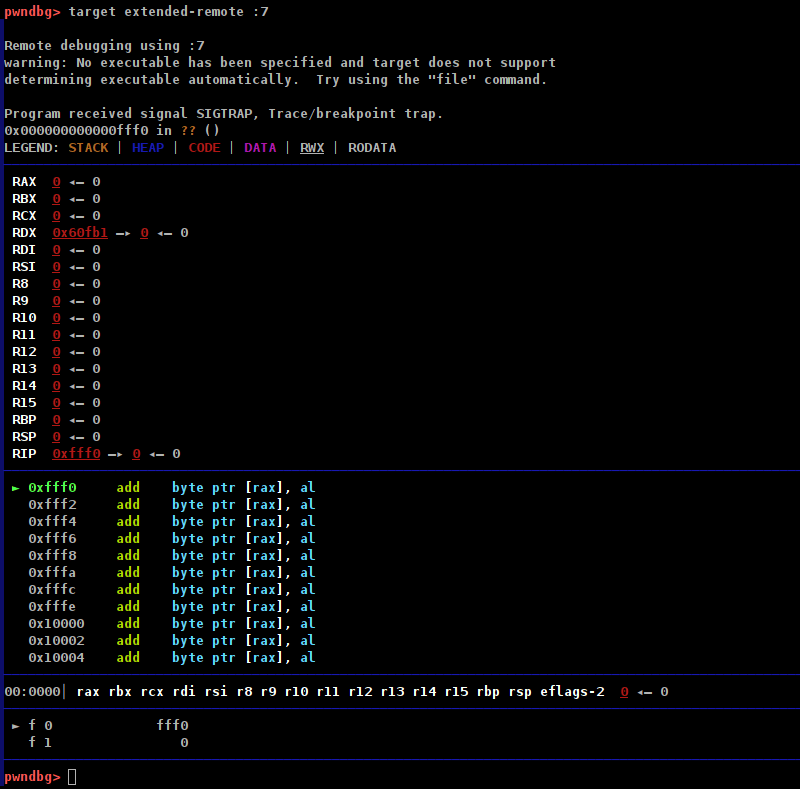Image resolution: width=800 pixels, height=789 pixels.
Task: Click disassembly address 0xfffa
Action: tap(52, 573)
